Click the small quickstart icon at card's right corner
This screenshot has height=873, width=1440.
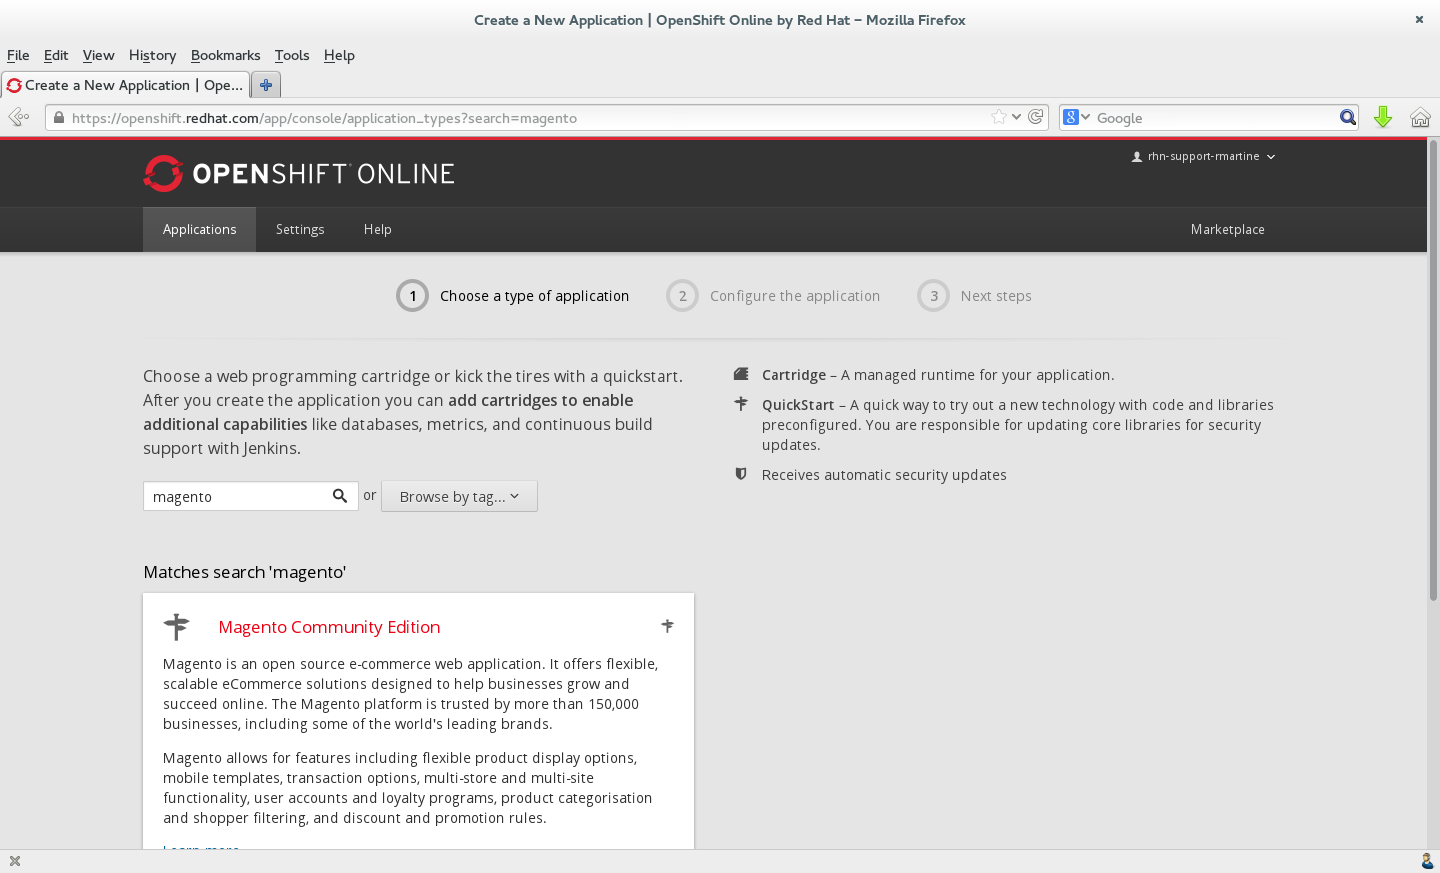pos(667,626)
